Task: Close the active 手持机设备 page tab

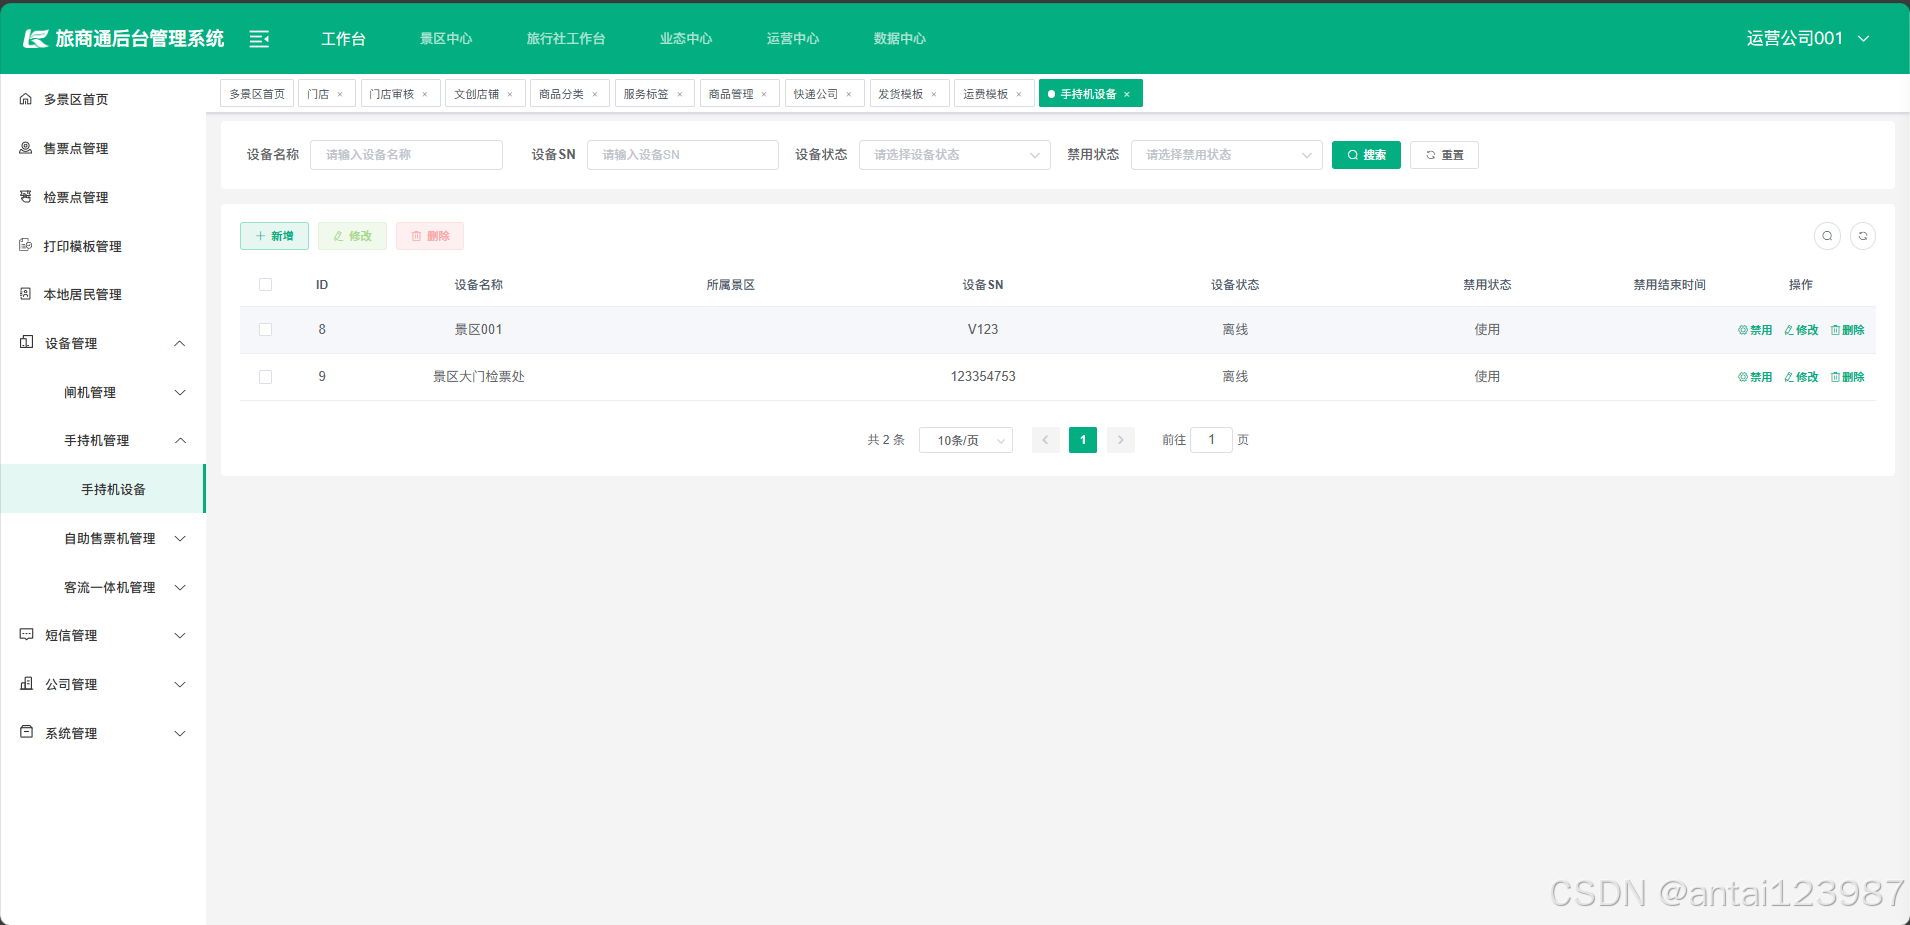Action: click(x=1127, y=95)
